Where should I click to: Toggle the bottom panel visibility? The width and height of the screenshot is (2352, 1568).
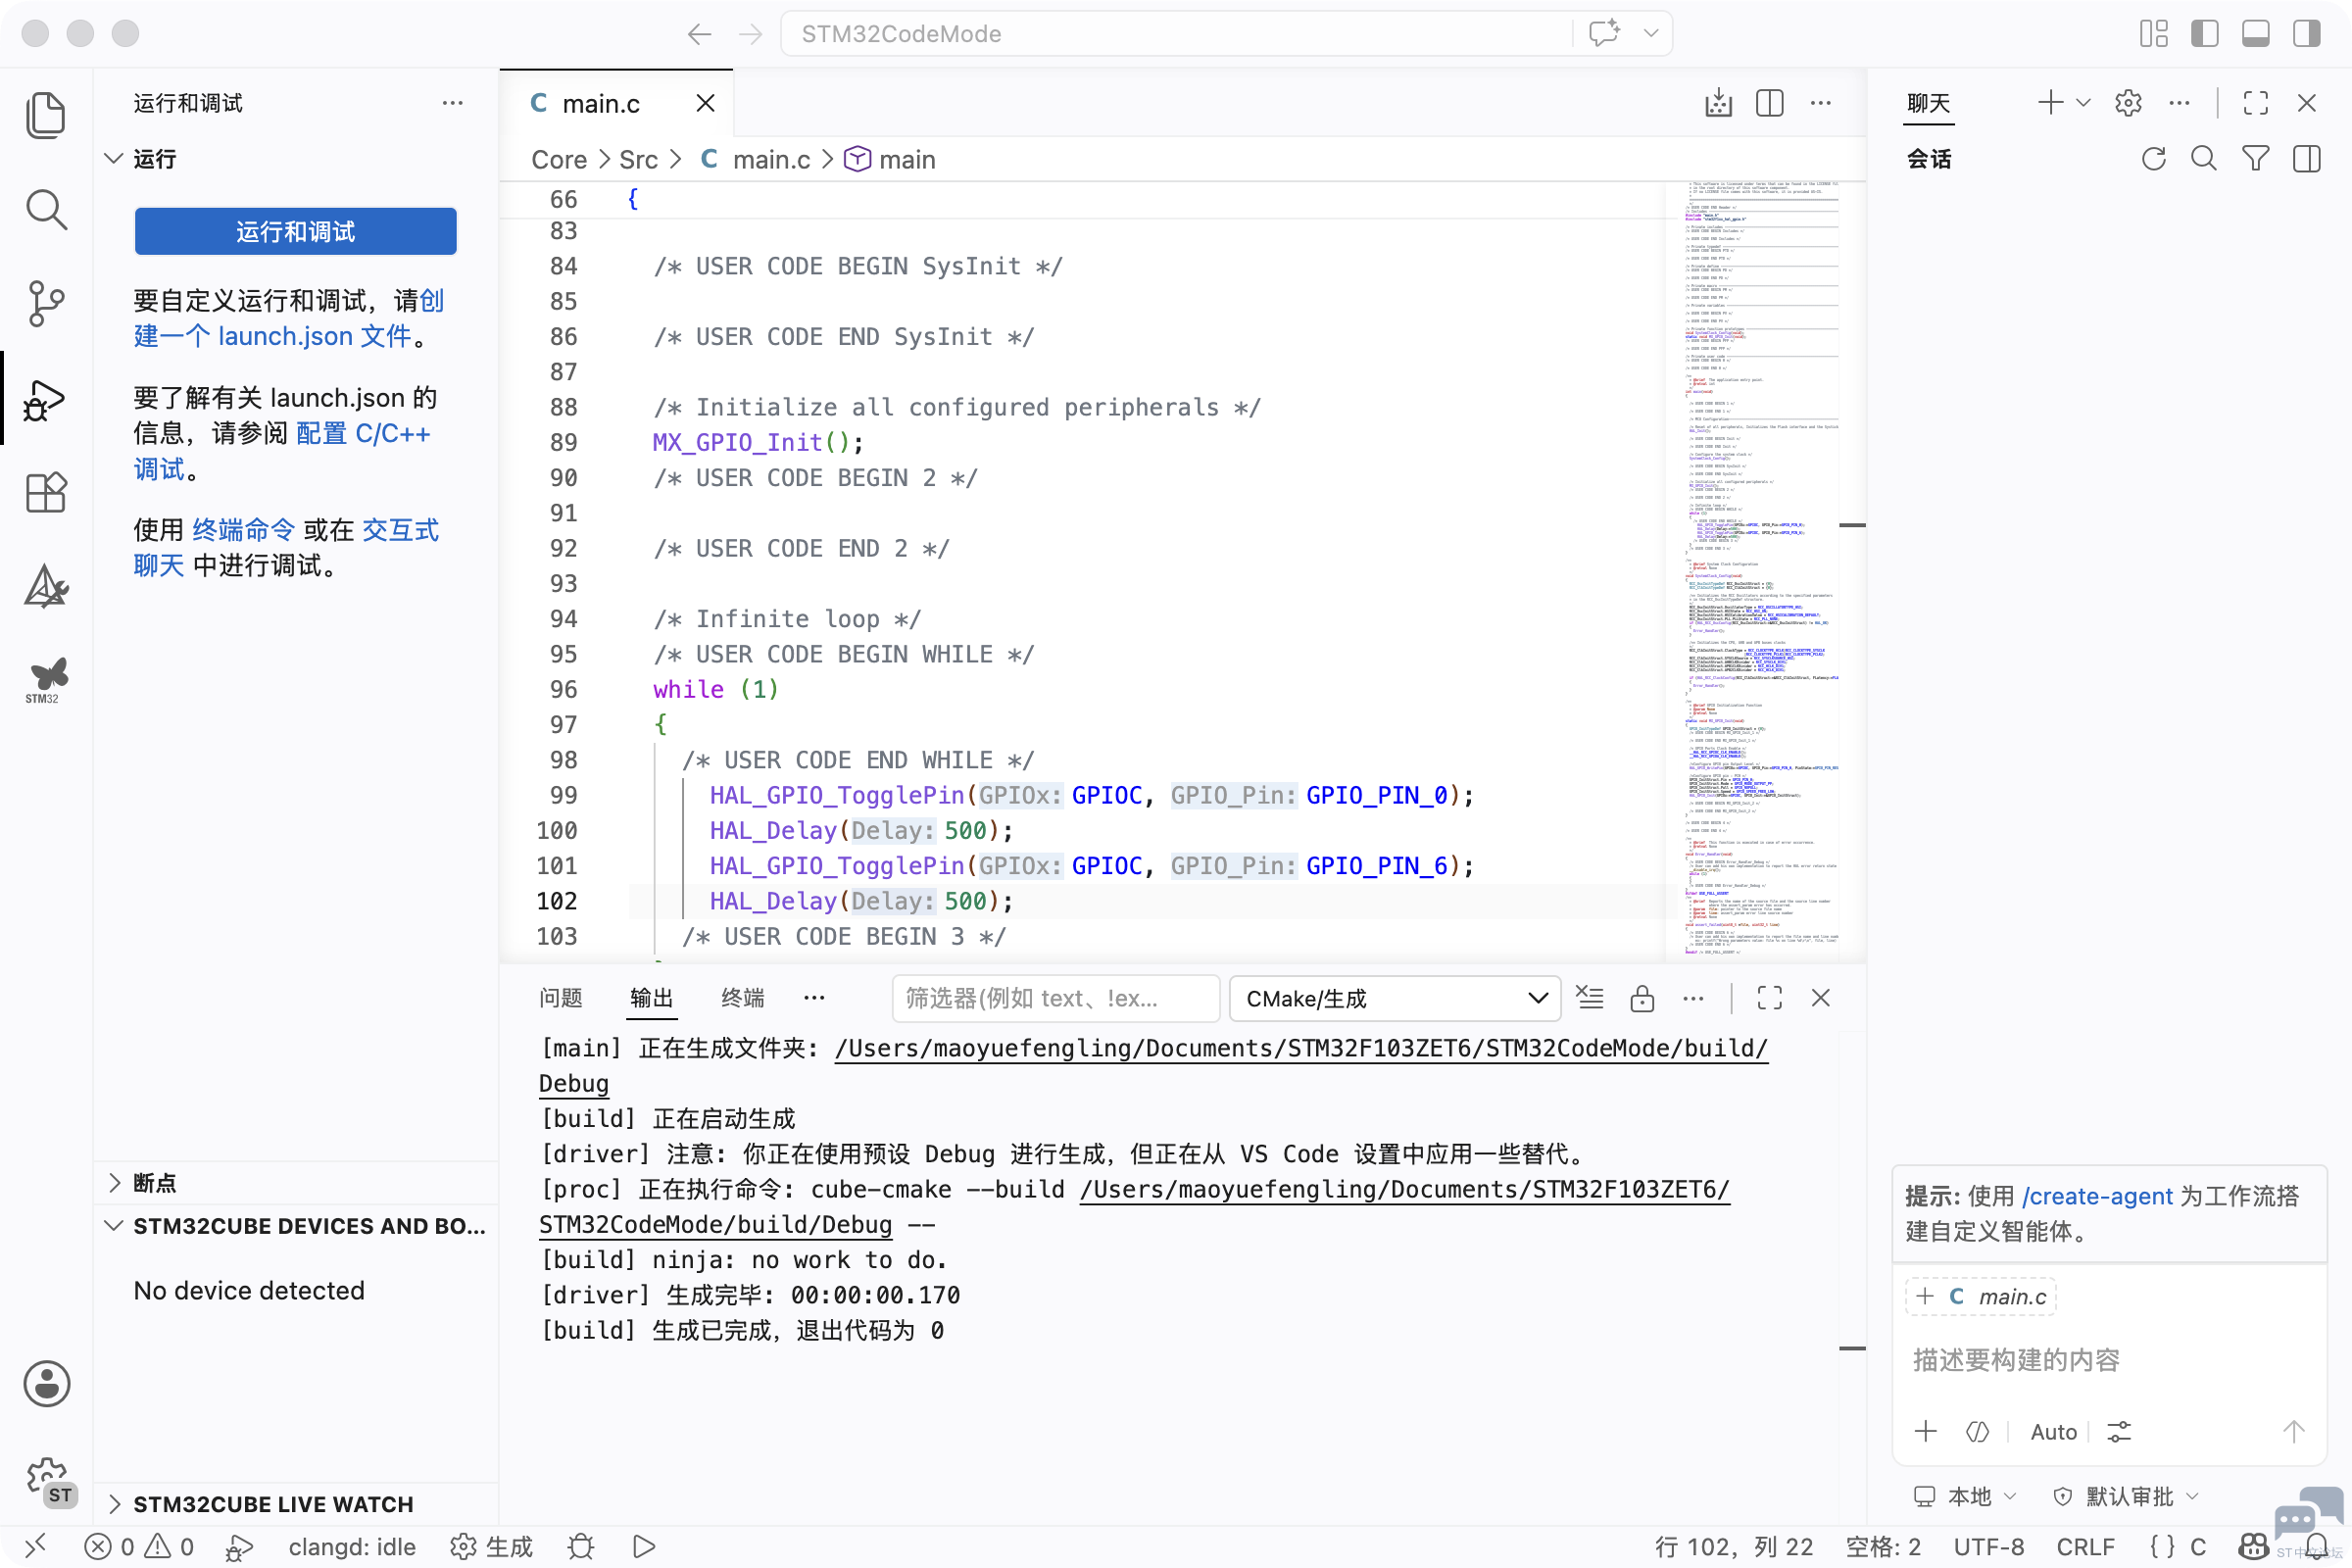coord(2255,34)
